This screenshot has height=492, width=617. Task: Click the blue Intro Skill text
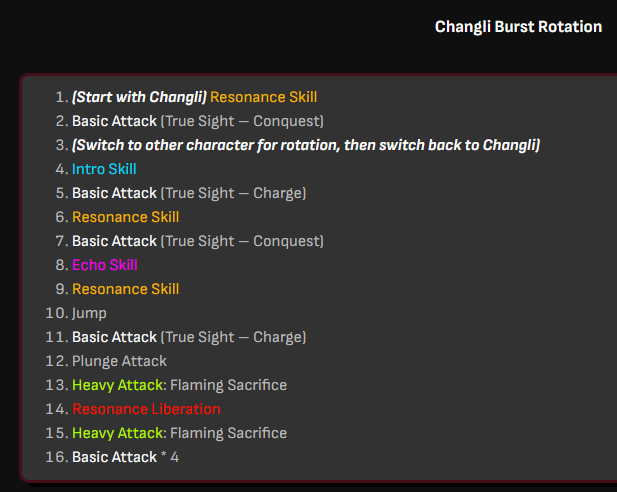(104, 169)
